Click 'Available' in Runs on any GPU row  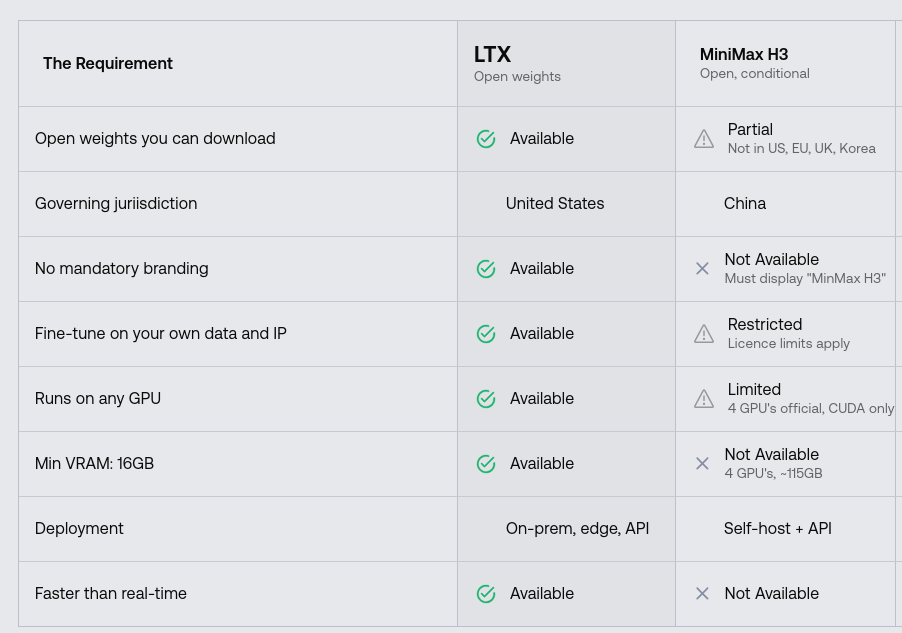[x=541, y=399]
